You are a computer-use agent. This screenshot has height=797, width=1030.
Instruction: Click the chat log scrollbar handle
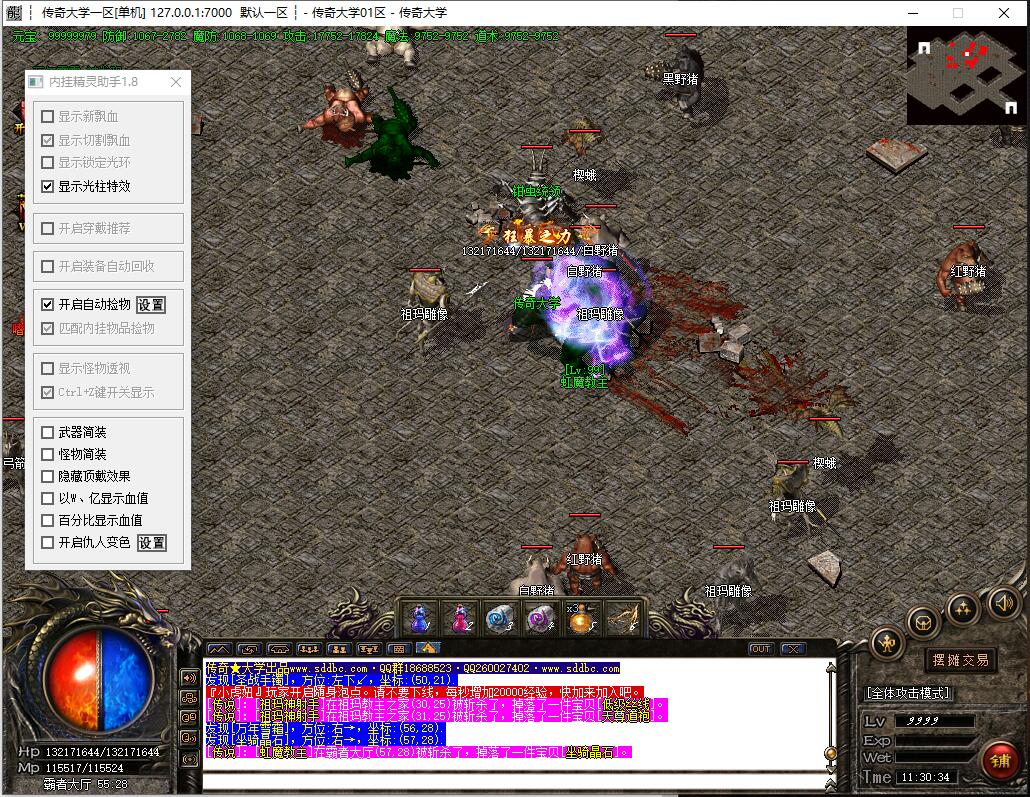pos(830,754)
